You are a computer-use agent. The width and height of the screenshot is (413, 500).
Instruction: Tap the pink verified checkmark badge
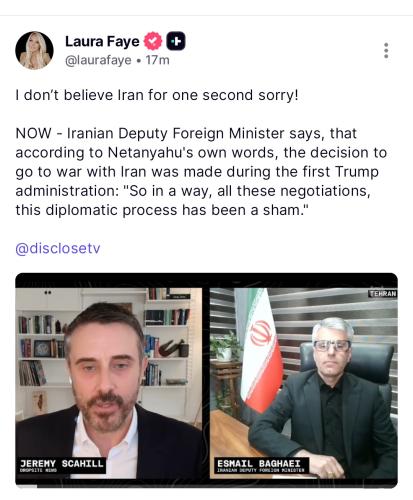pyautogui.click(x=153, y=41)
